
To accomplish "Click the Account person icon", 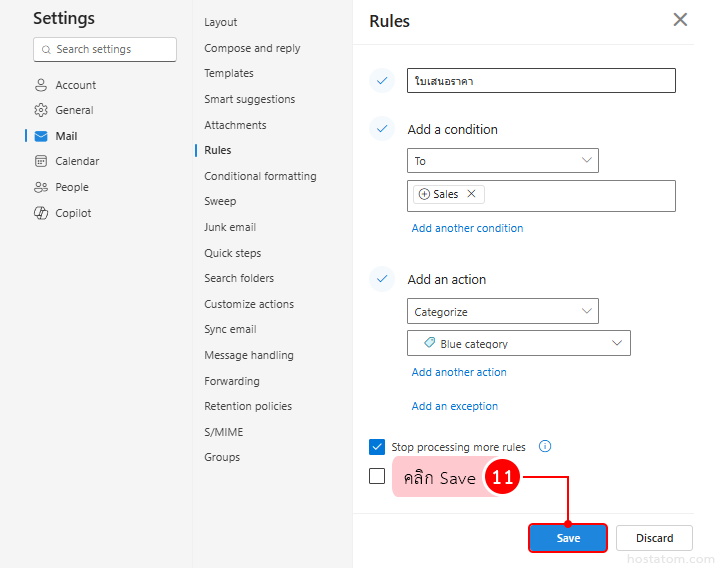I will click(41, 85).
